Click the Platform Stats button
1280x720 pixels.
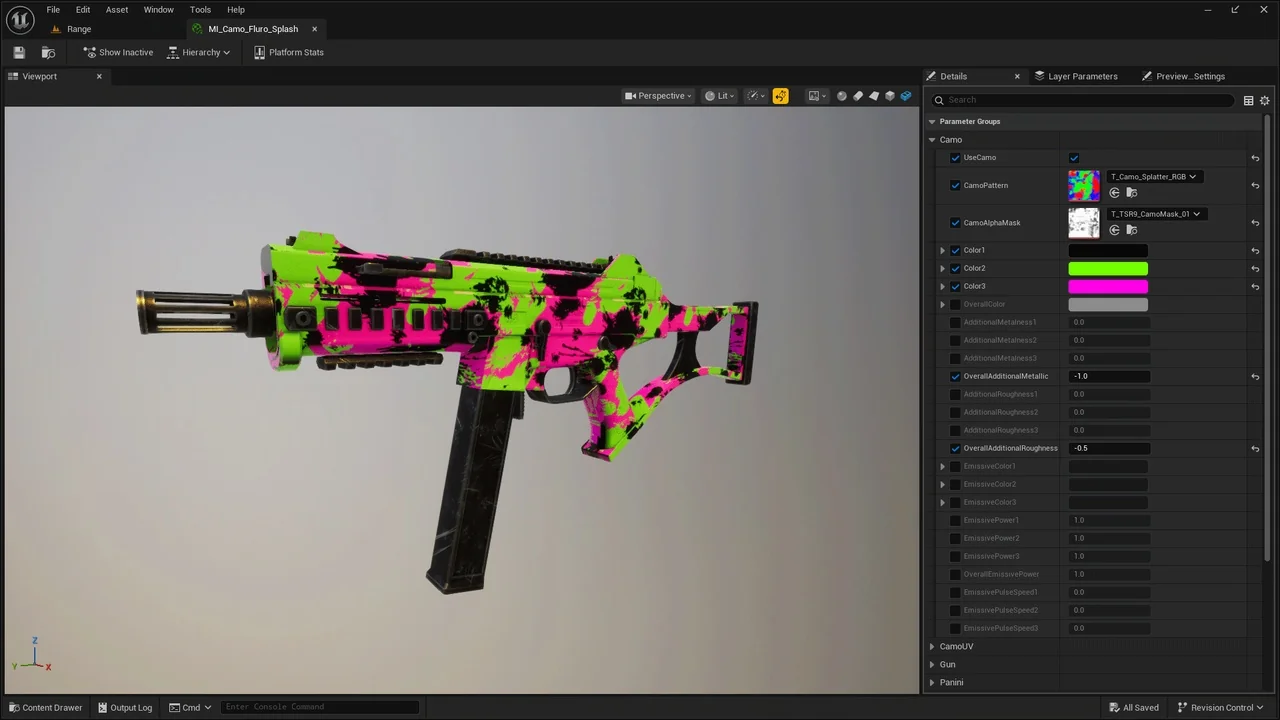[288, 52]
